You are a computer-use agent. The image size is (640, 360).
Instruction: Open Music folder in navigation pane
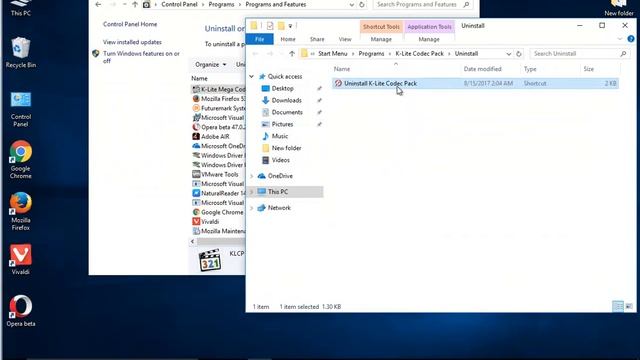point(280,136)
